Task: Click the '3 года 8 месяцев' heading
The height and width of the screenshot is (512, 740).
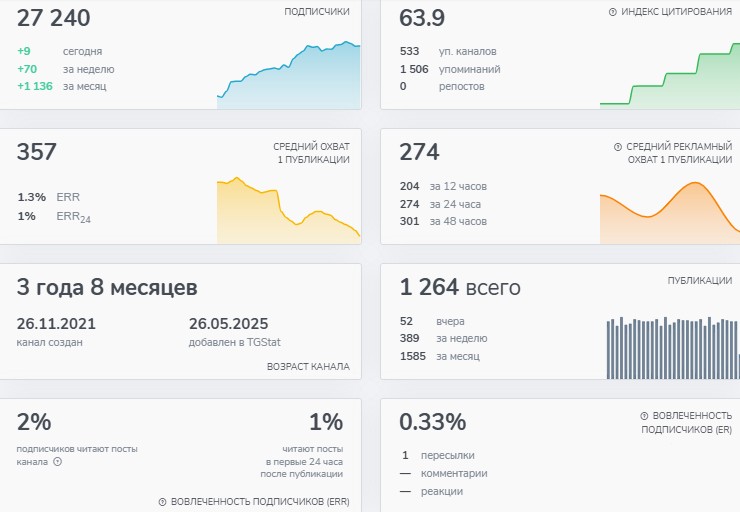Action: [x=107, y=287]
